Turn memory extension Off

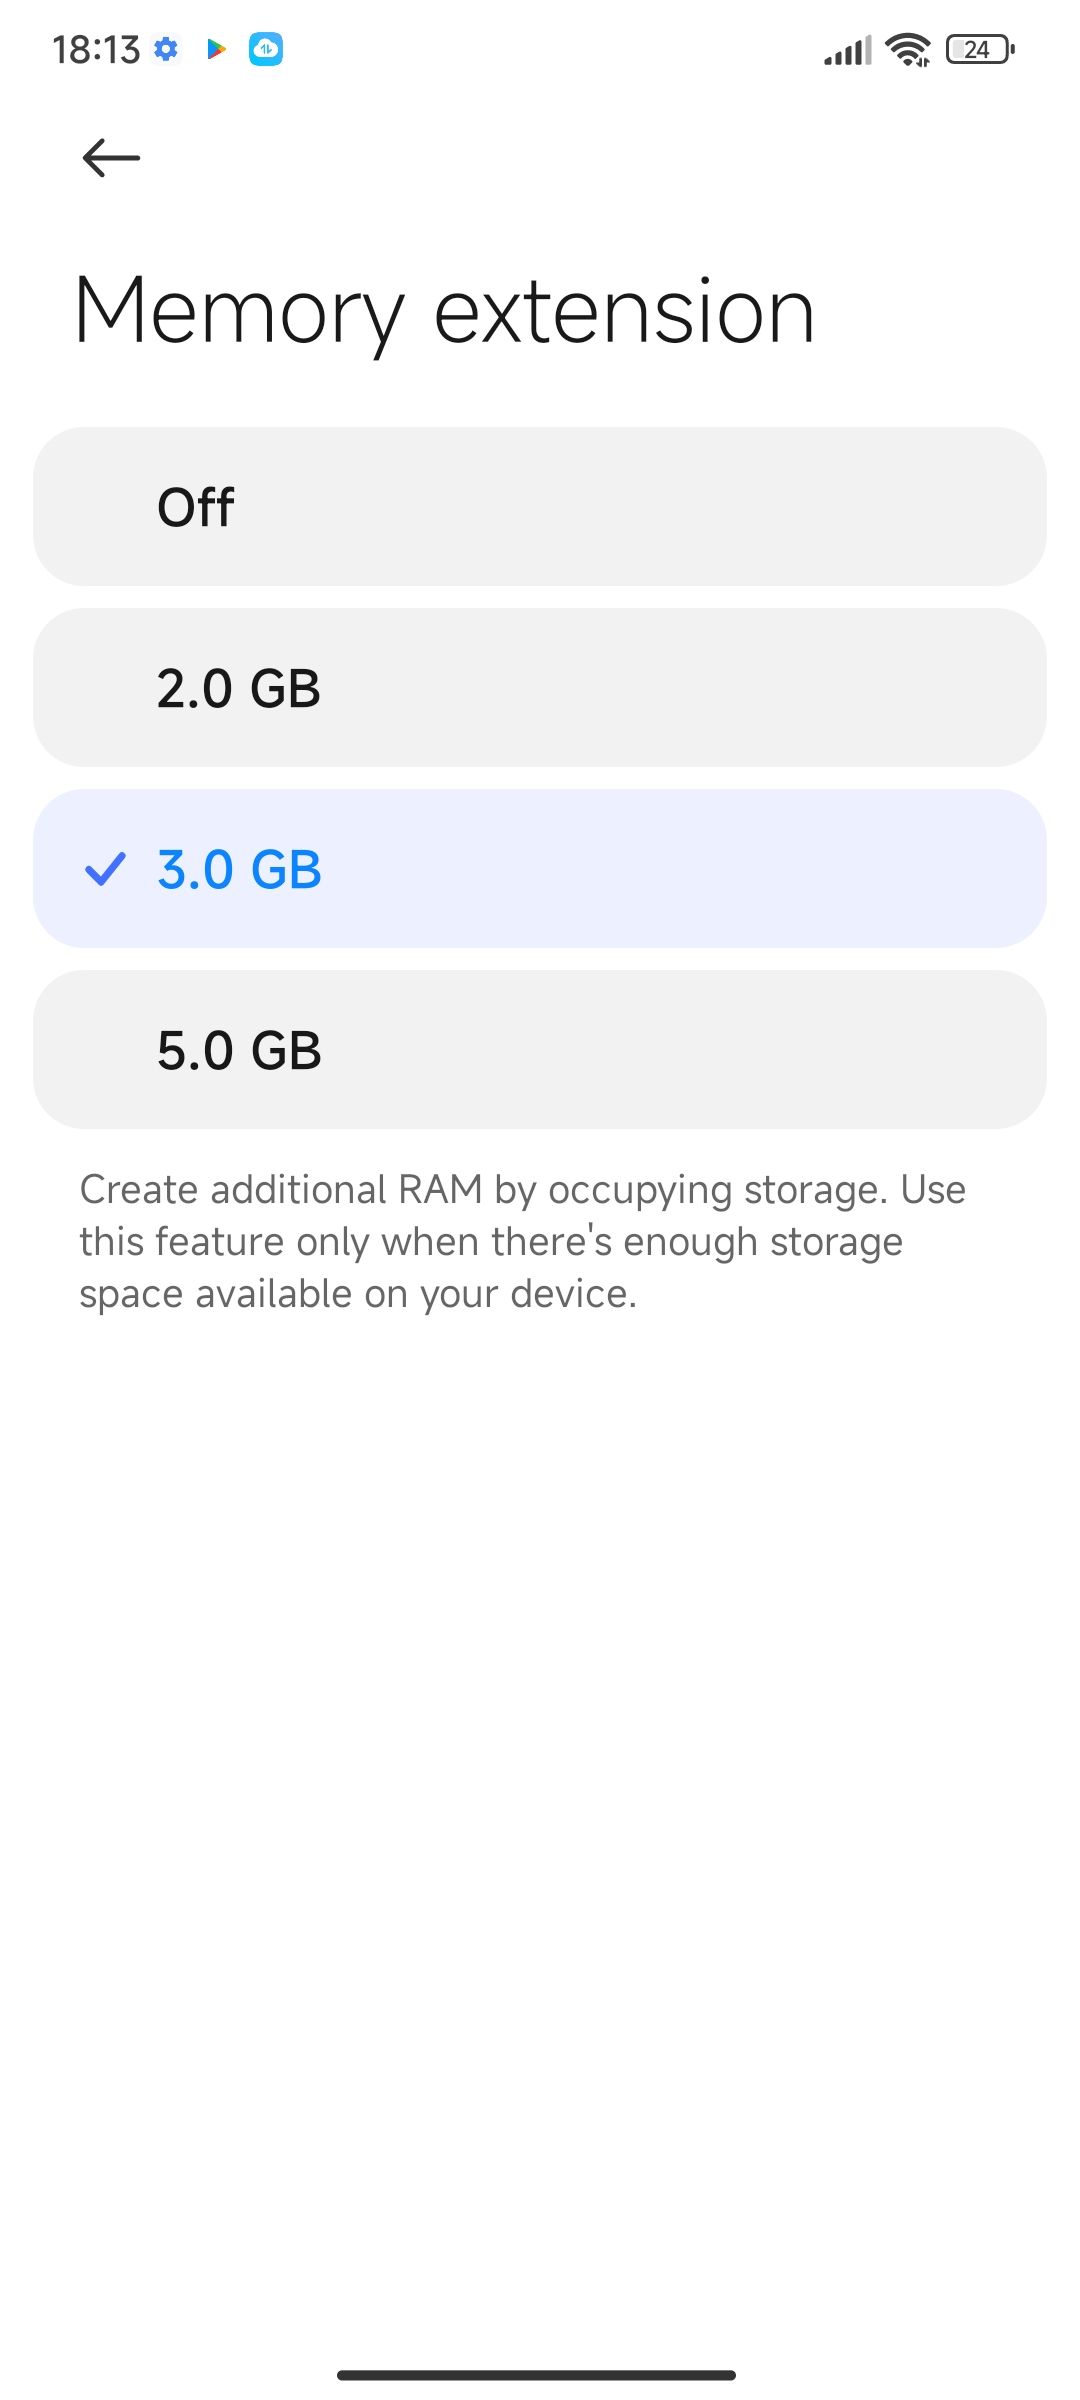[540, 507]
